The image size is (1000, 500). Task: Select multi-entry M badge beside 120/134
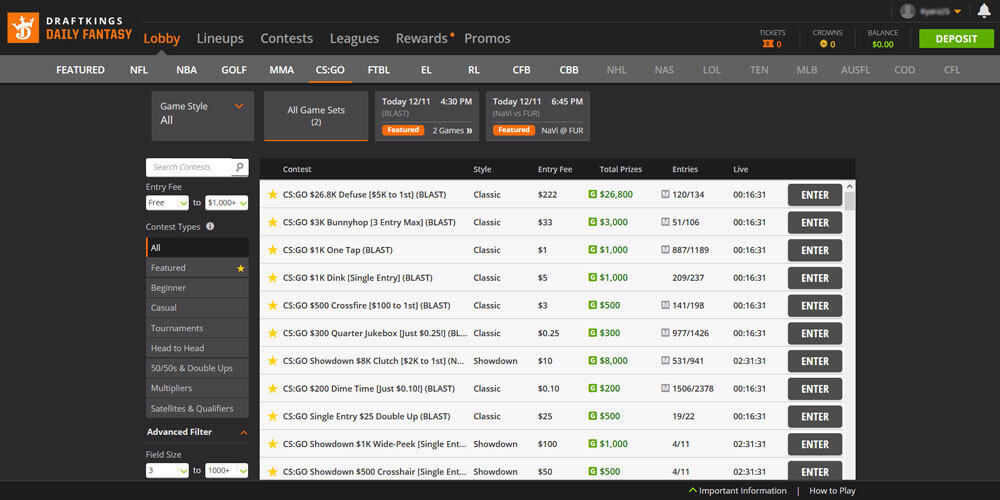[x=665, y=195]
